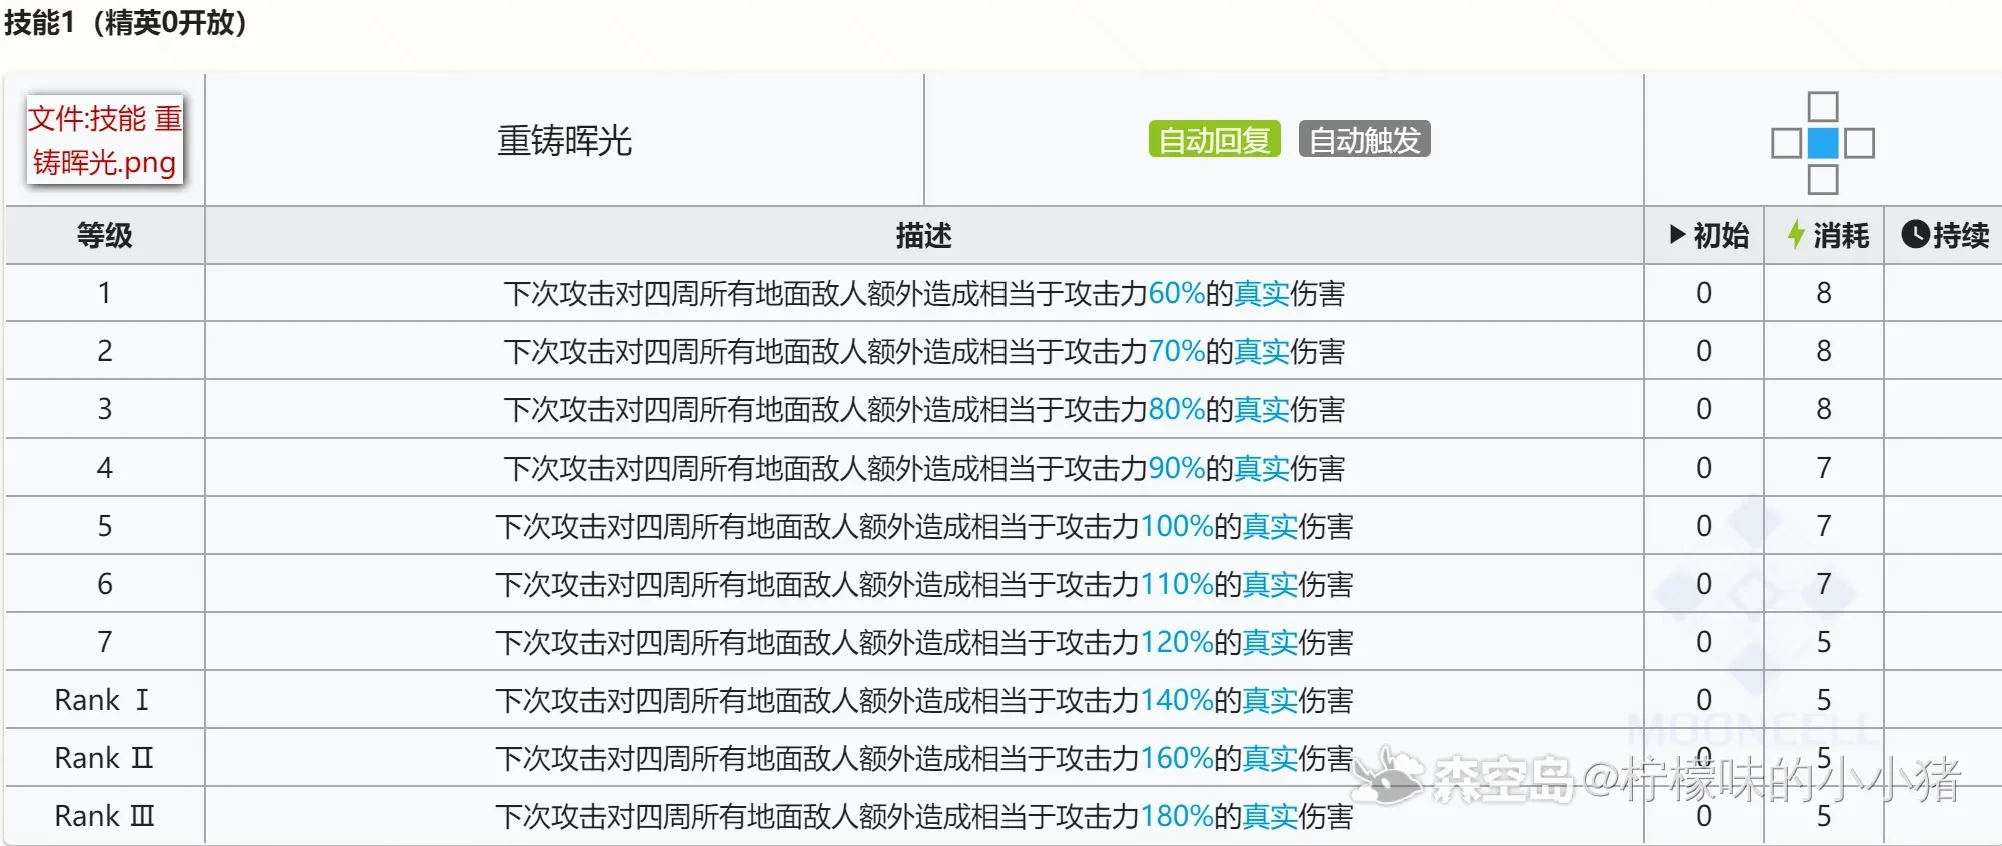
Task: Click the green lightning icon beside 消耗
Action: [1796, 235]
